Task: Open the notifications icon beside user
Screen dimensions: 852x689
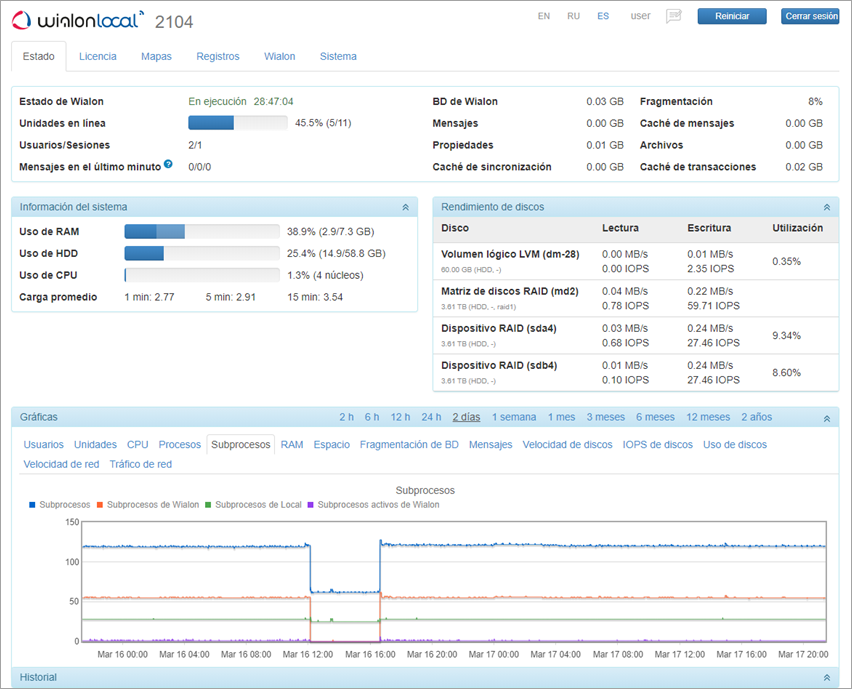Action: coord(674,16)
